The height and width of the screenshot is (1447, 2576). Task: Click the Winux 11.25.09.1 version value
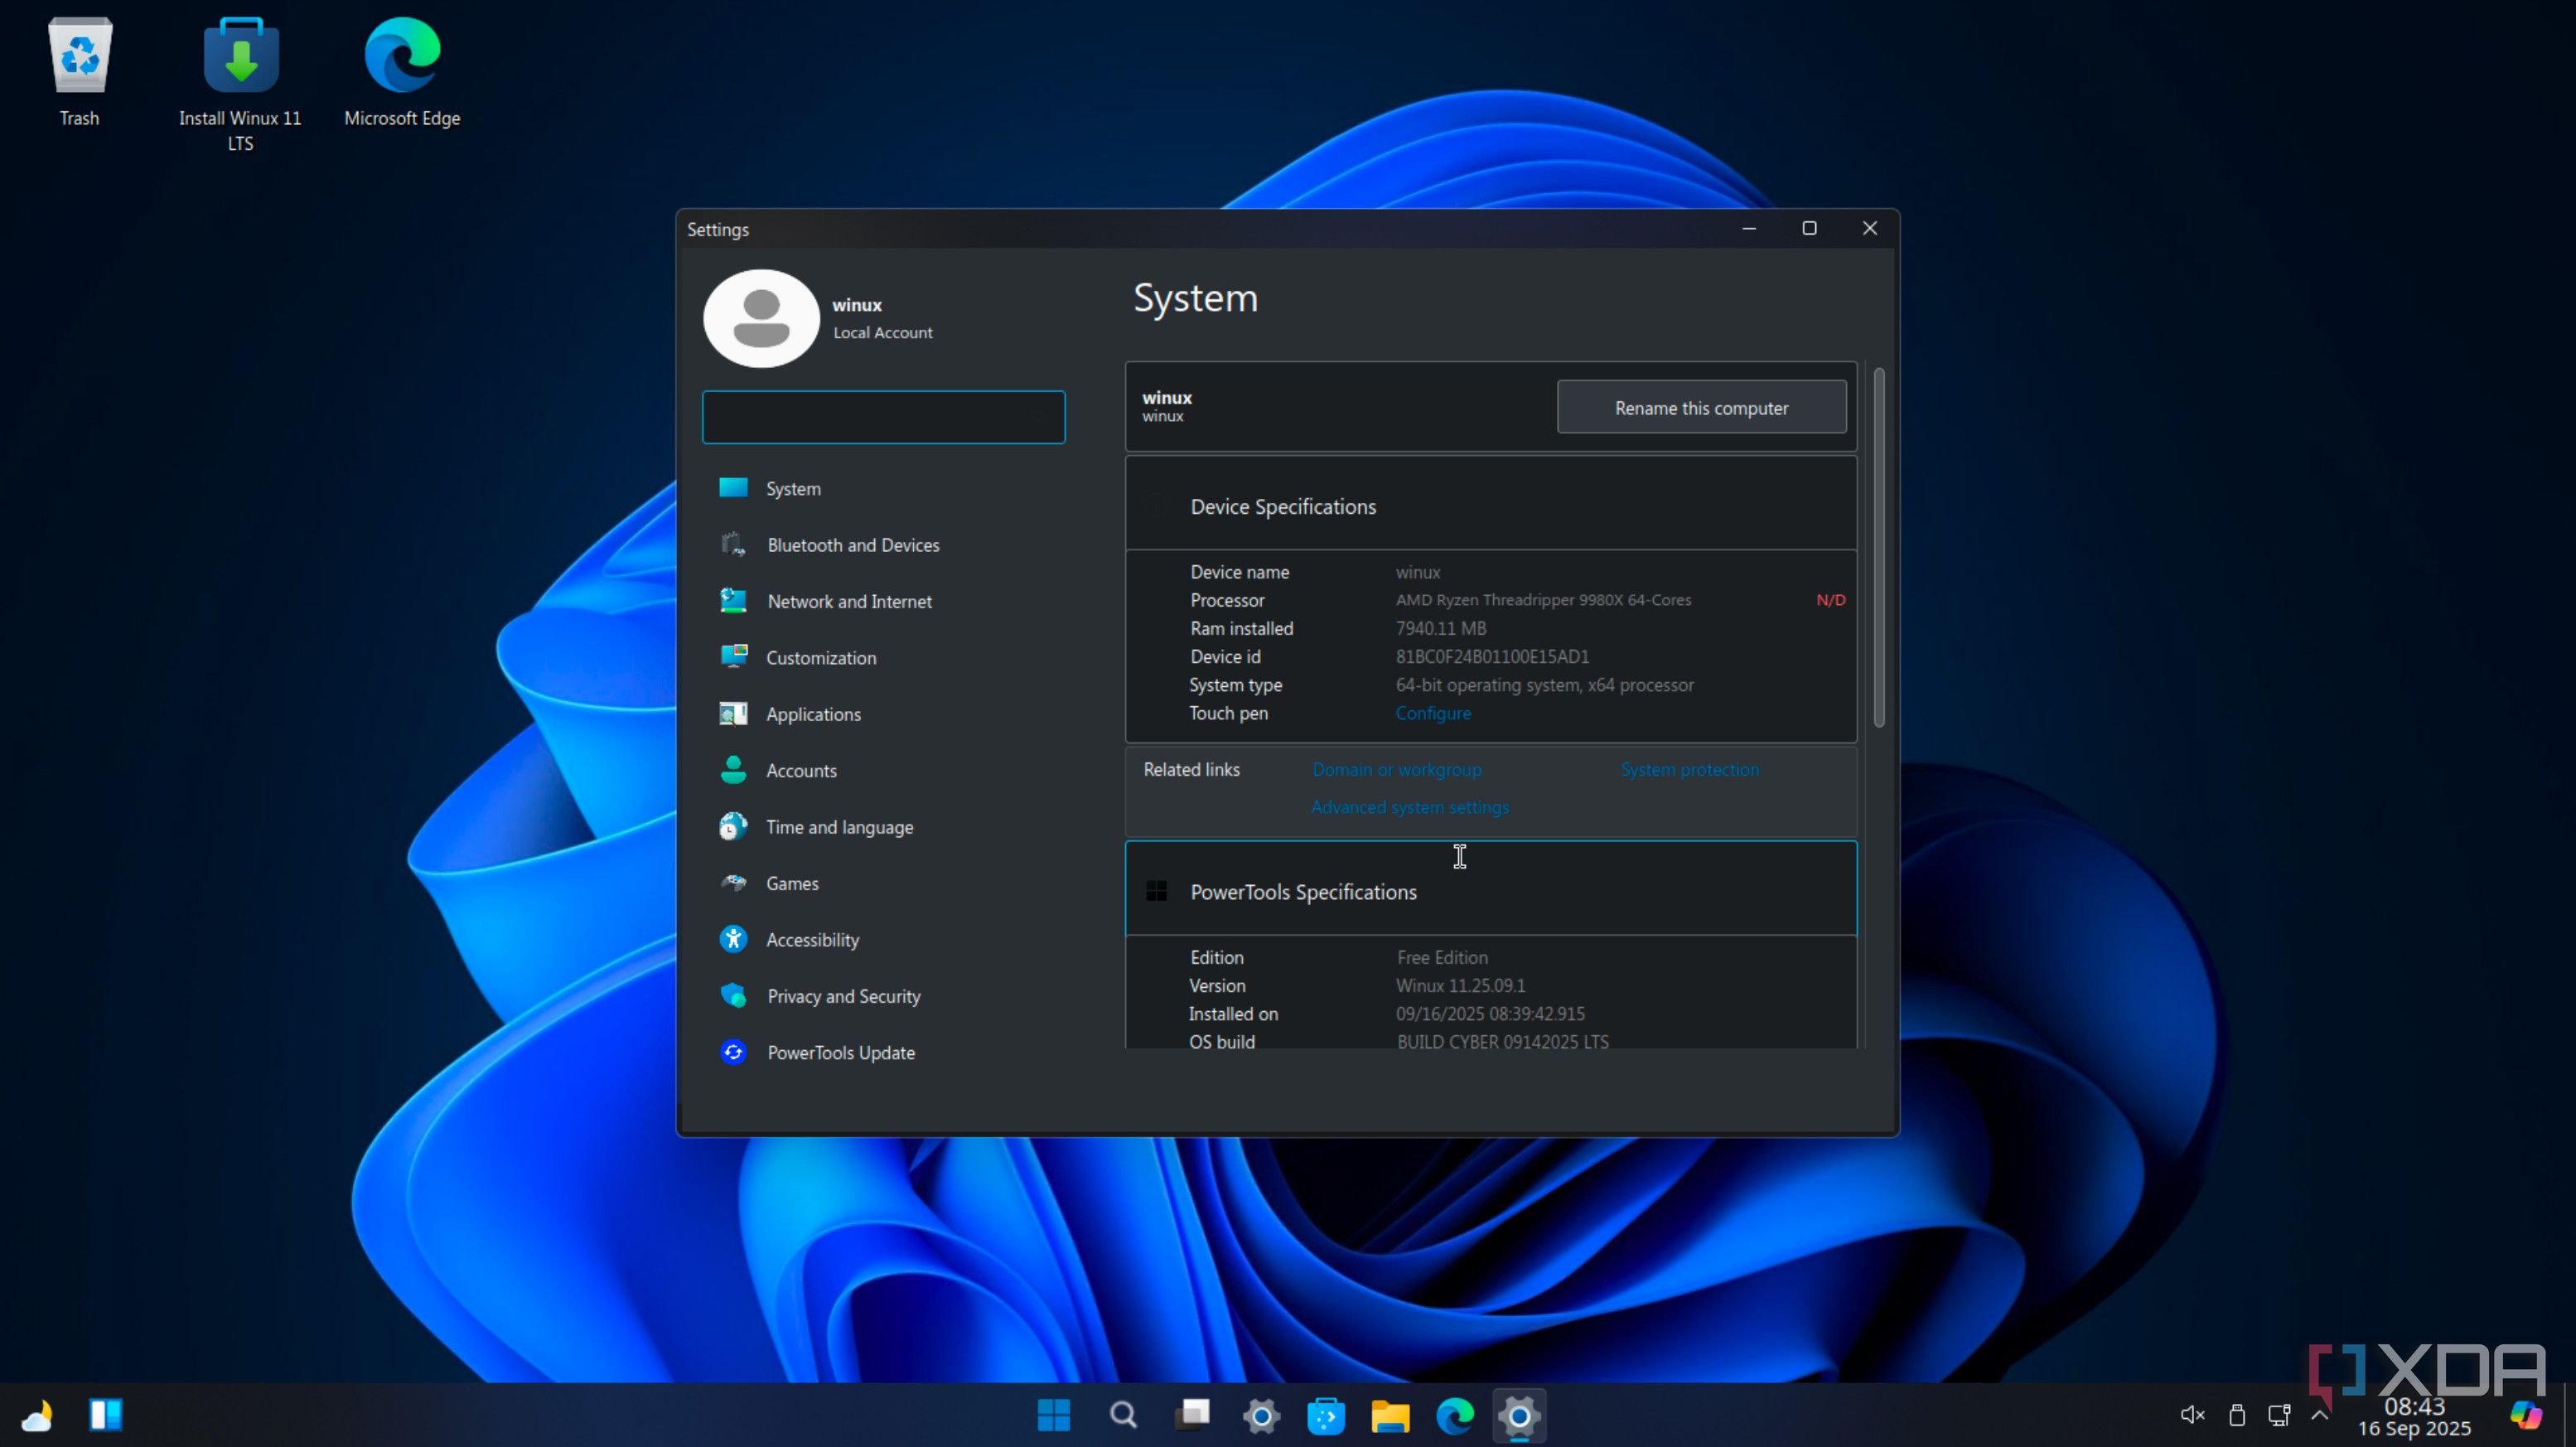[x=1460, y=985]
